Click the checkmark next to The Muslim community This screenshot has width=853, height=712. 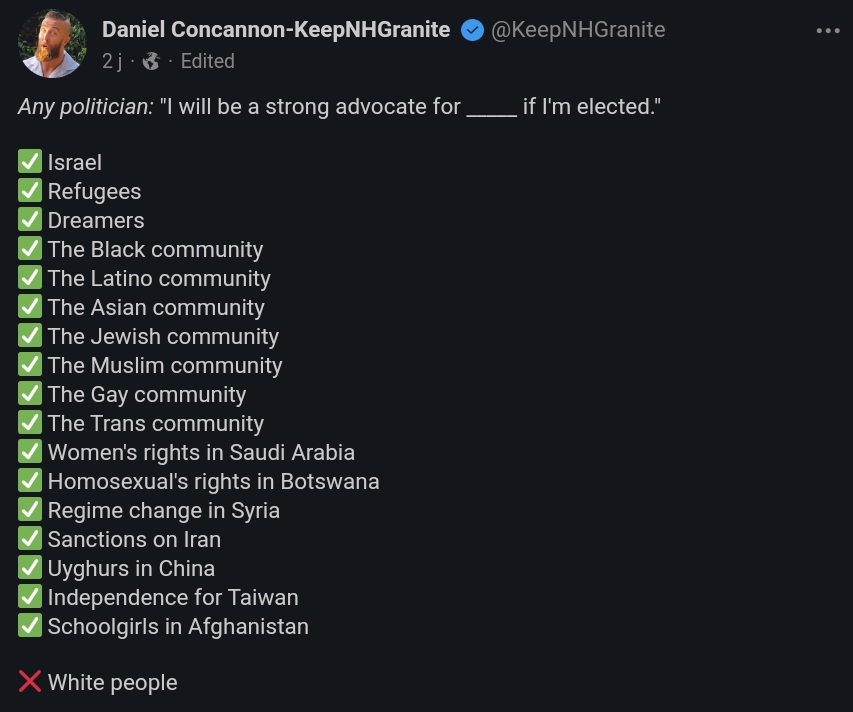coord(30,365)
